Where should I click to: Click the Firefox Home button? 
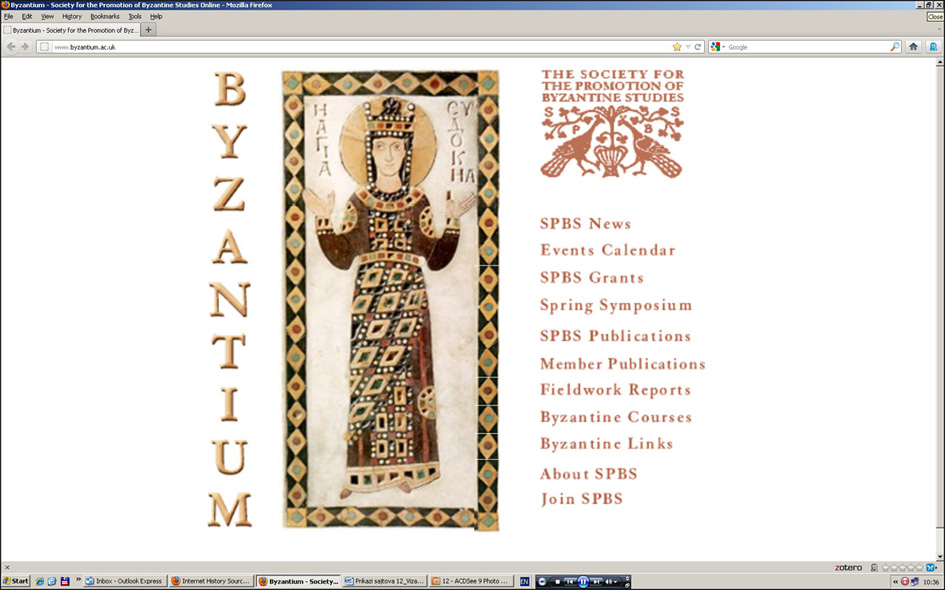click(x=913, y=47)
